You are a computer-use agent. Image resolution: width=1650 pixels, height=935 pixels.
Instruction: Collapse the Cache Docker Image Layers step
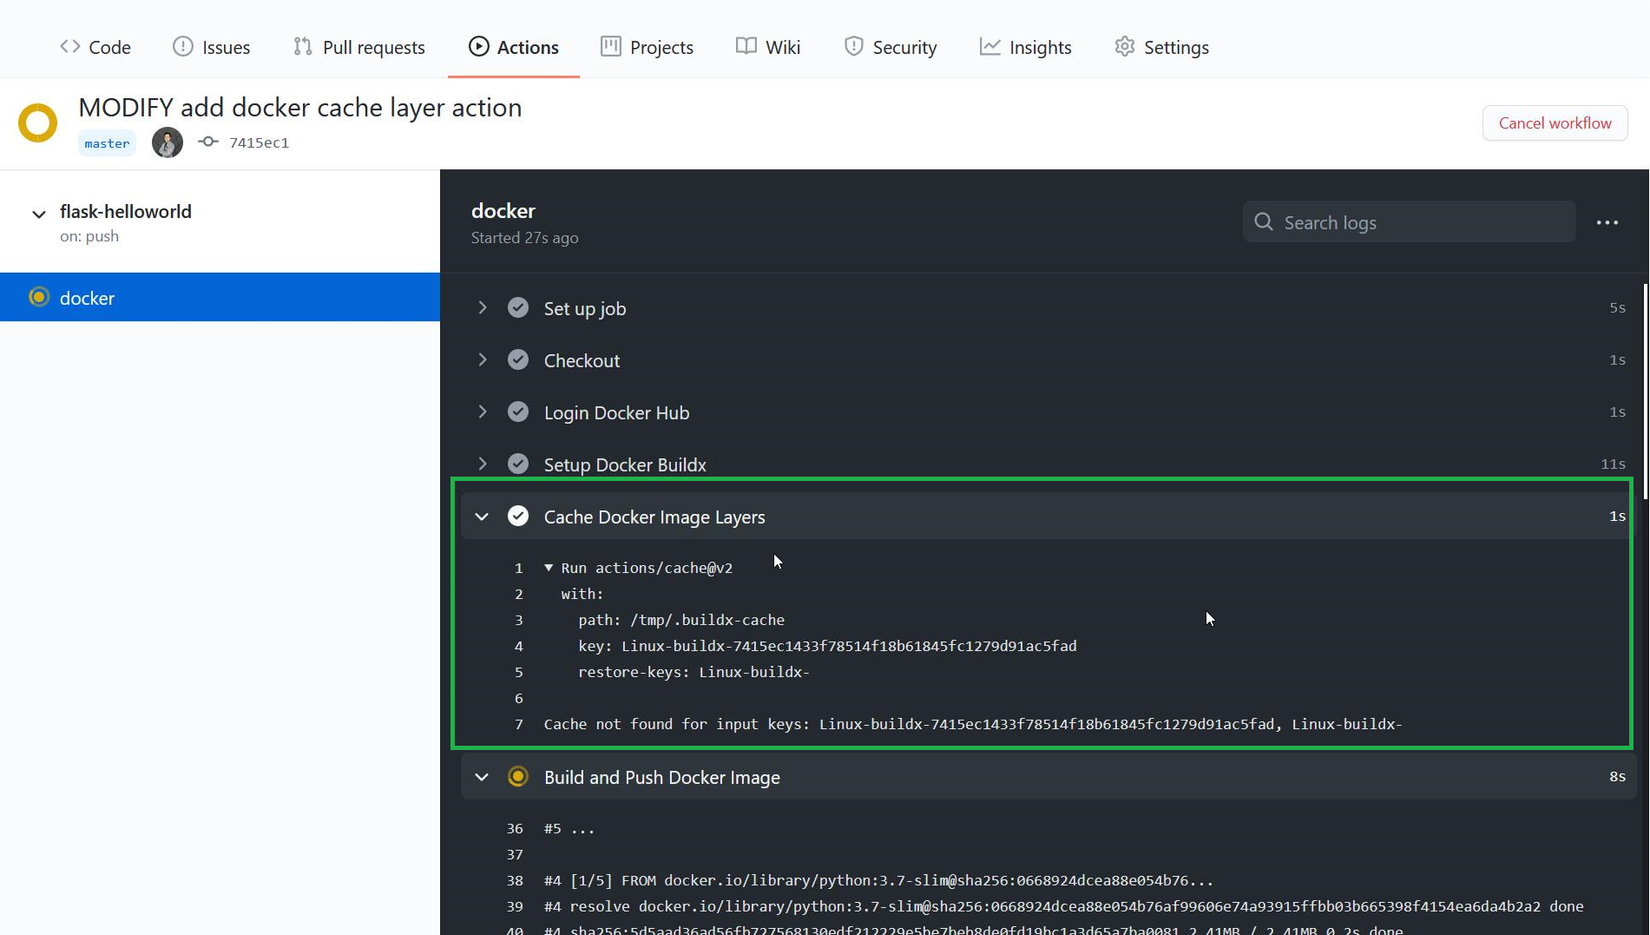click(482, 517)
